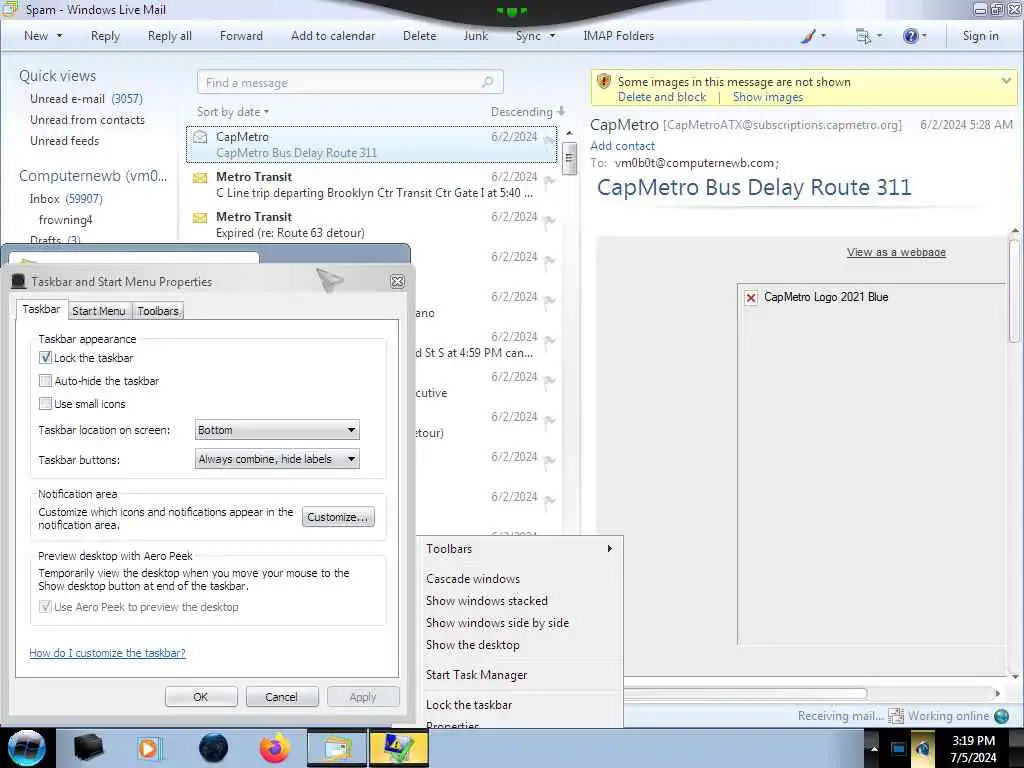1024x768 pixels.
Task: Open the blue Help icon
Action: click(910, 36)
